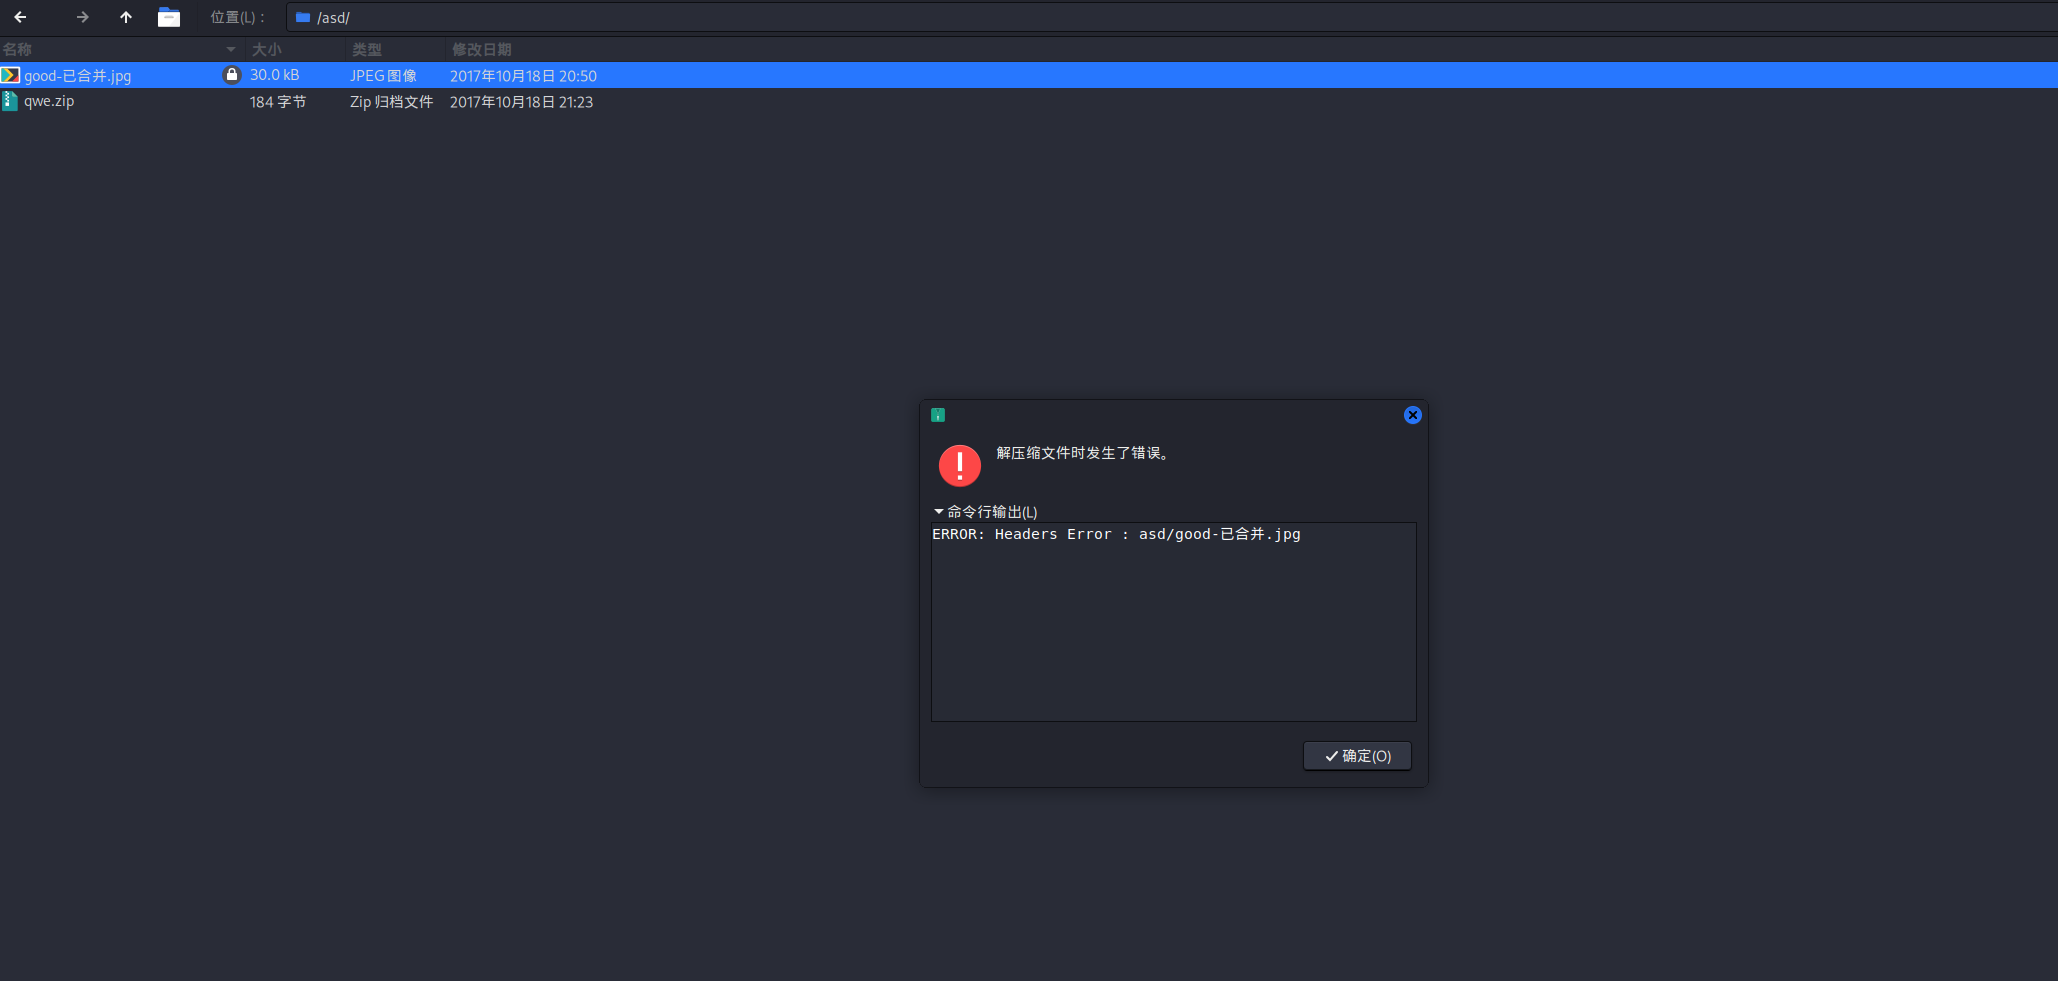Click the forward navigation arrow
Image resolution: width=2058 pixels, height=981 pixels.
click(x=83, y=17)
